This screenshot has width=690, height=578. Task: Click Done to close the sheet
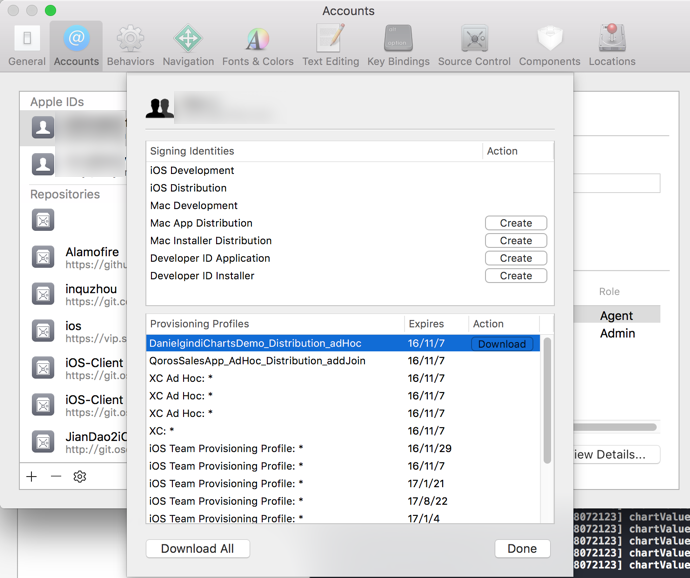click(x=522, y=549)
